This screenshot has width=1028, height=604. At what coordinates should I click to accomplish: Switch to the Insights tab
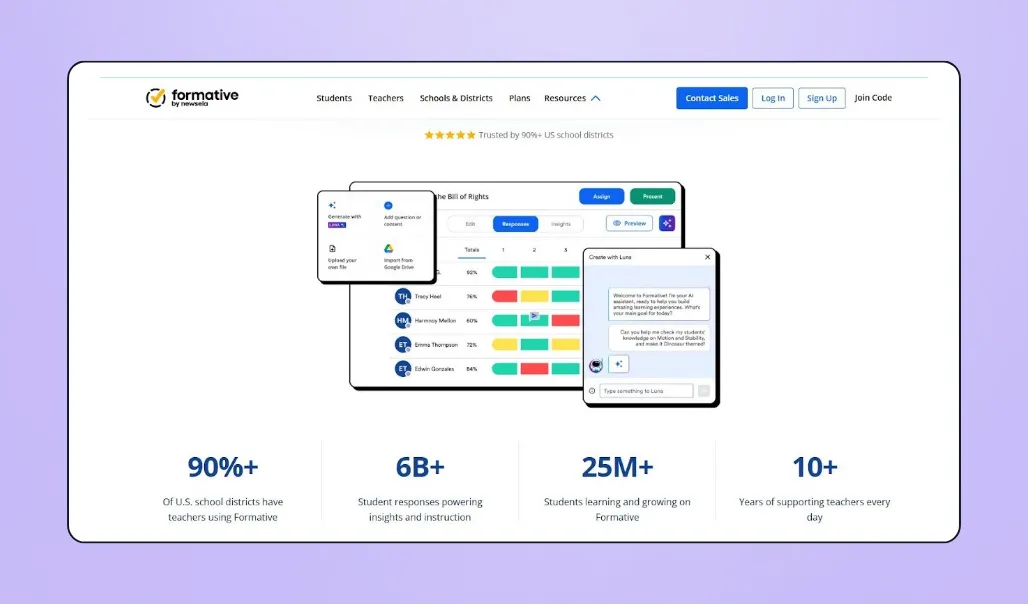(x=562, y=224)
